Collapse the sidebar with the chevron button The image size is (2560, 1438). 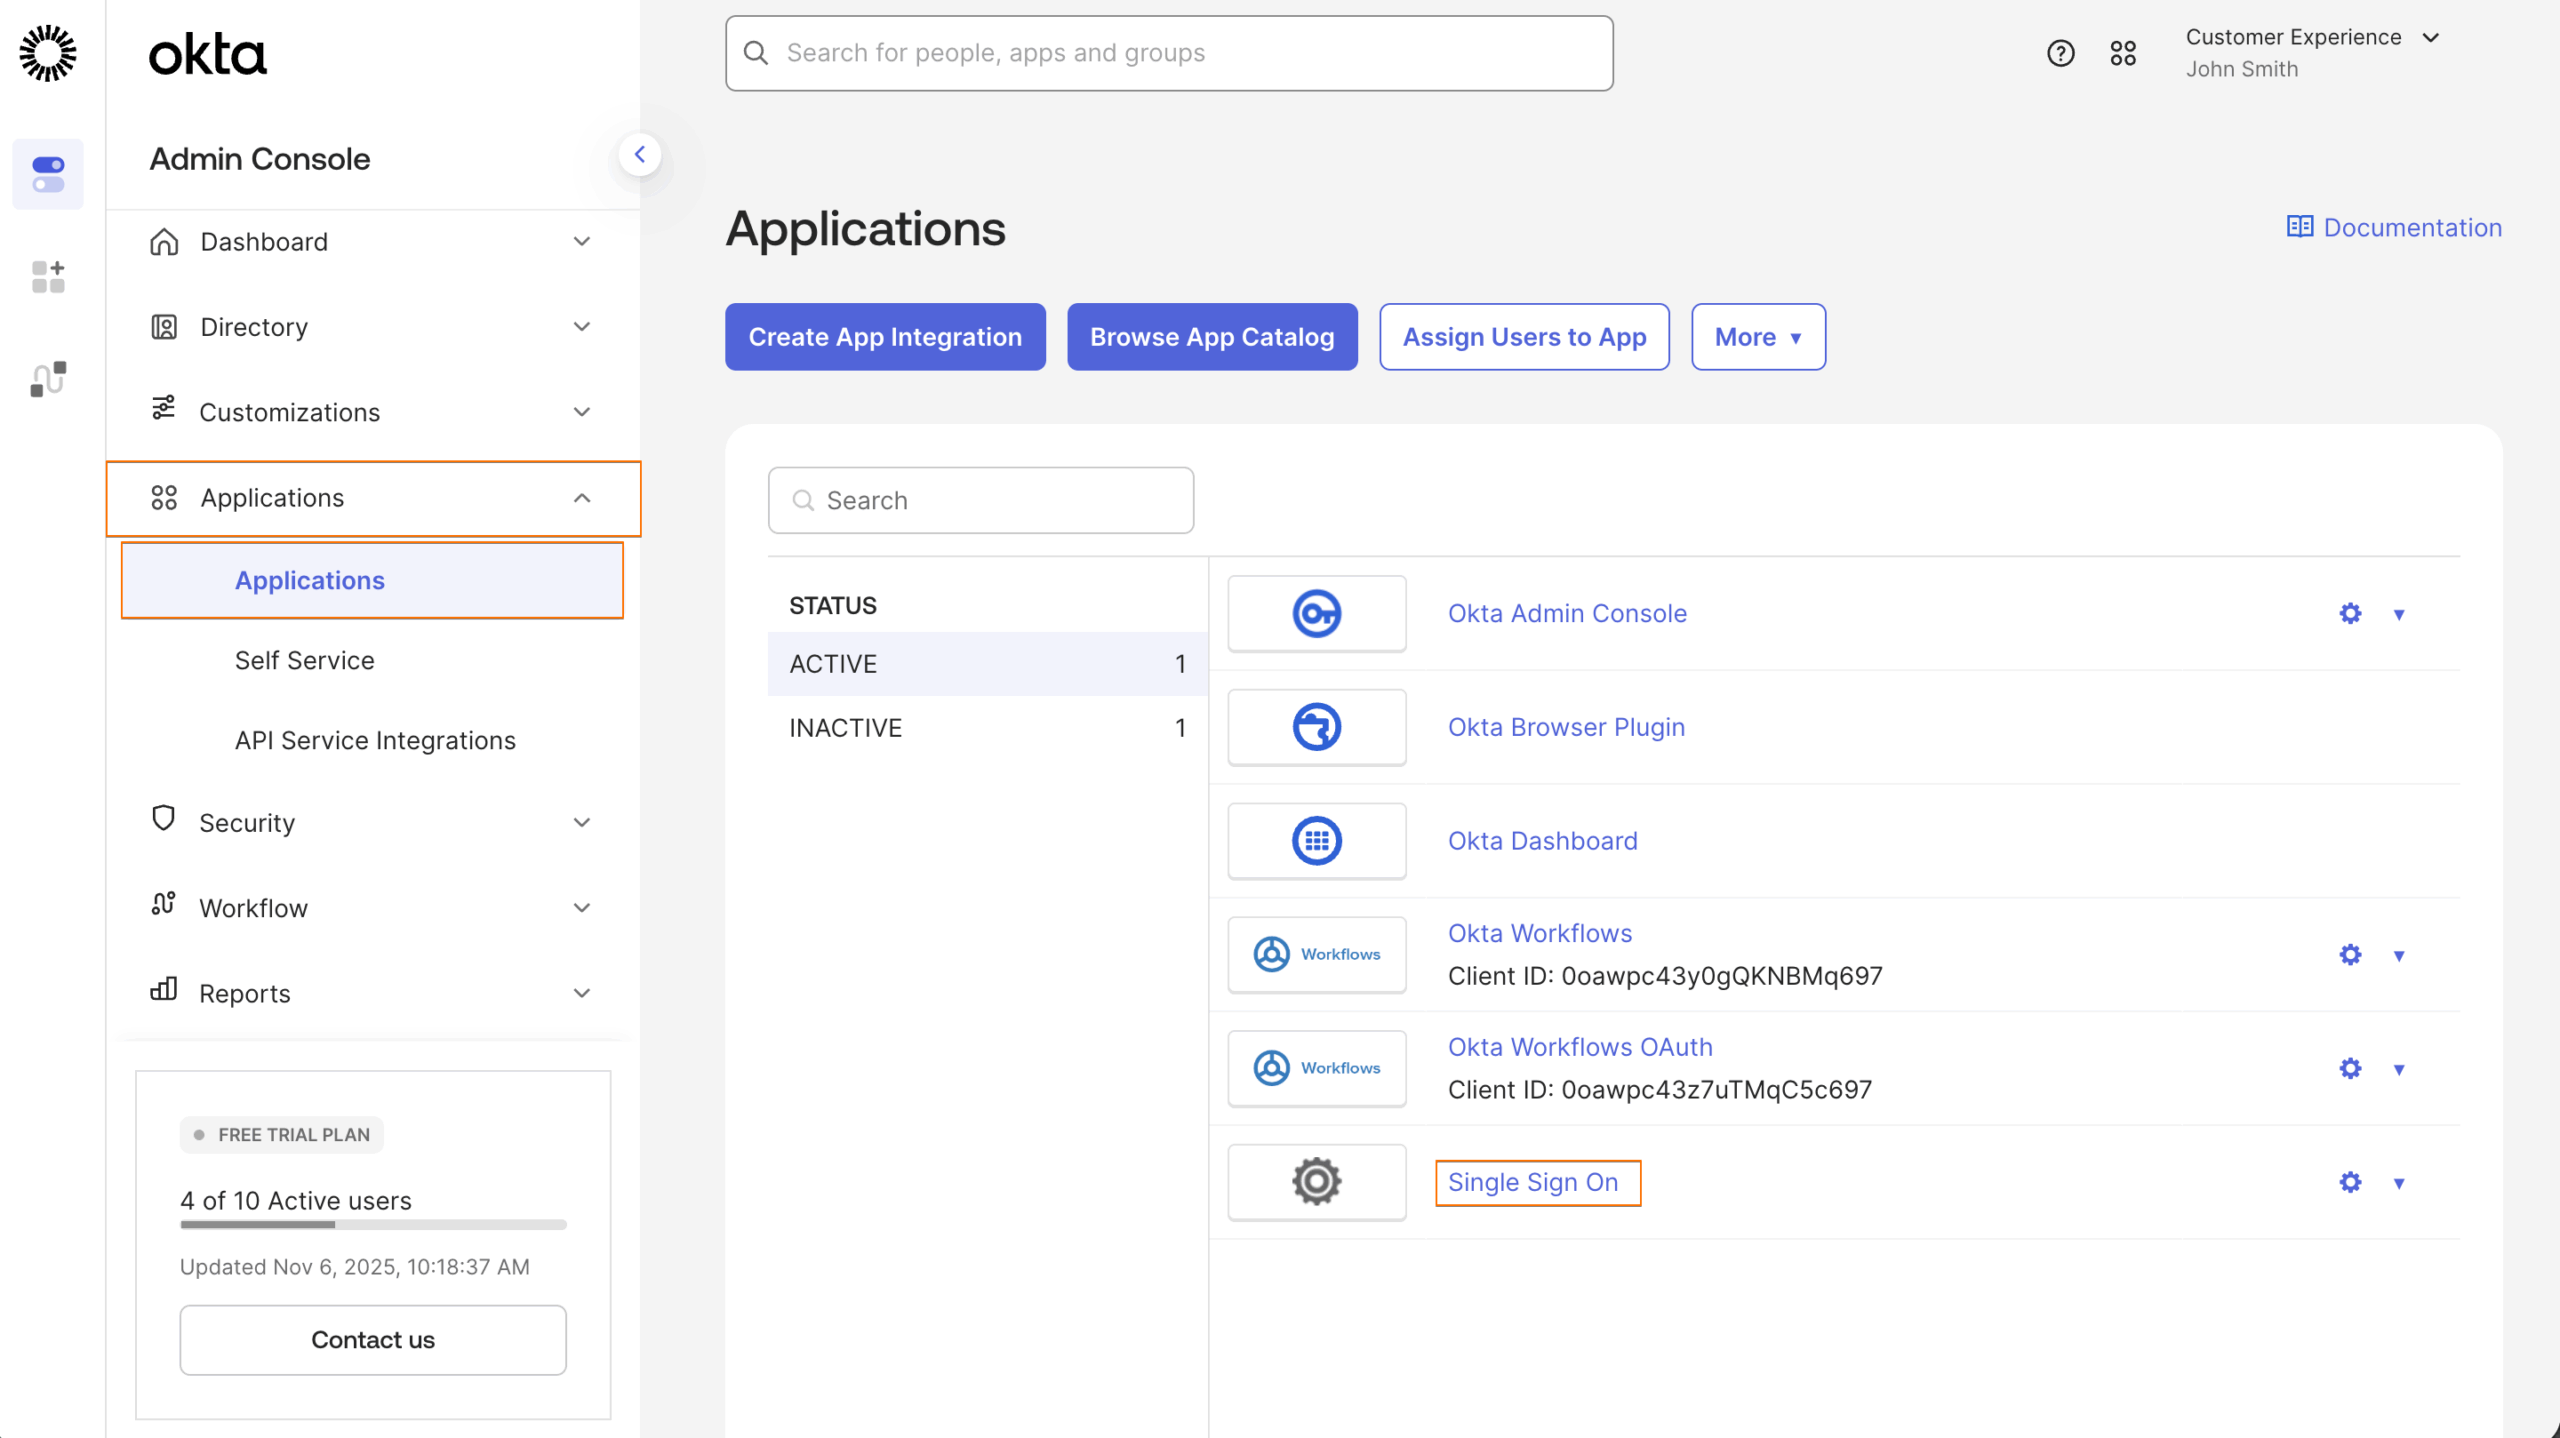(x=641, y=154)
